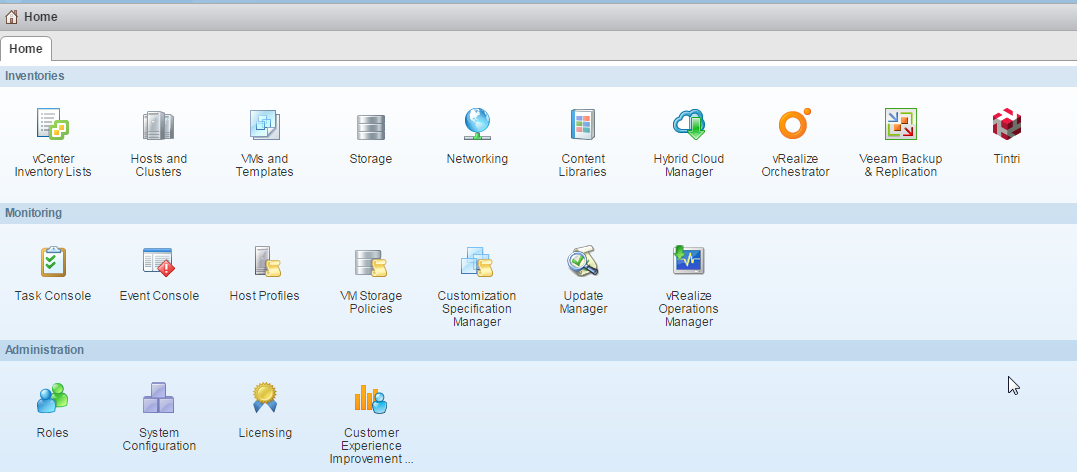This screenshot has width=1077, height=472.
Task: View the Event Console
Action: (158, 263)
